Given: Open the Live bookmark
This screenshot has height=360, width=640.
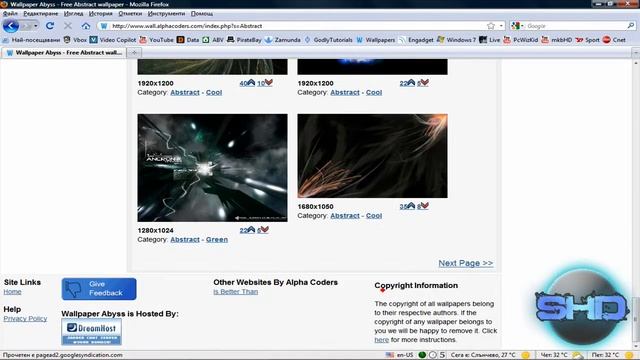Looking at the screenshot, I should pos(490,40).
